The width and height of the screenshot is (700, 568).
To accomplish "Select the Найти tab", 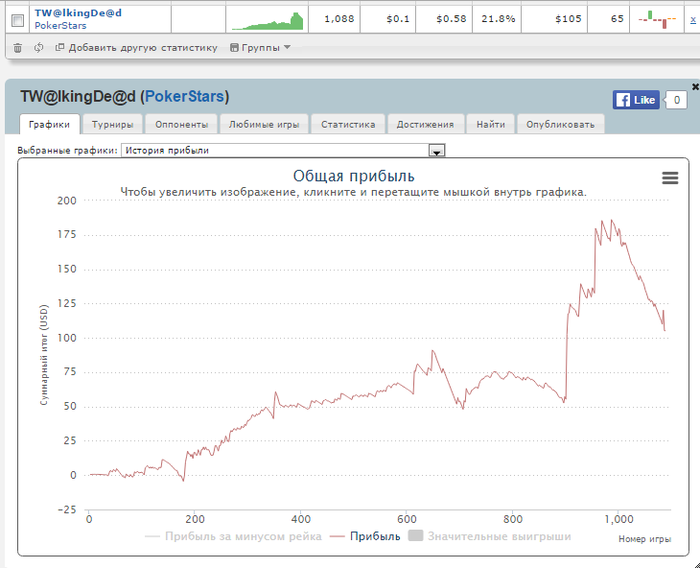I will pos(491,124).
